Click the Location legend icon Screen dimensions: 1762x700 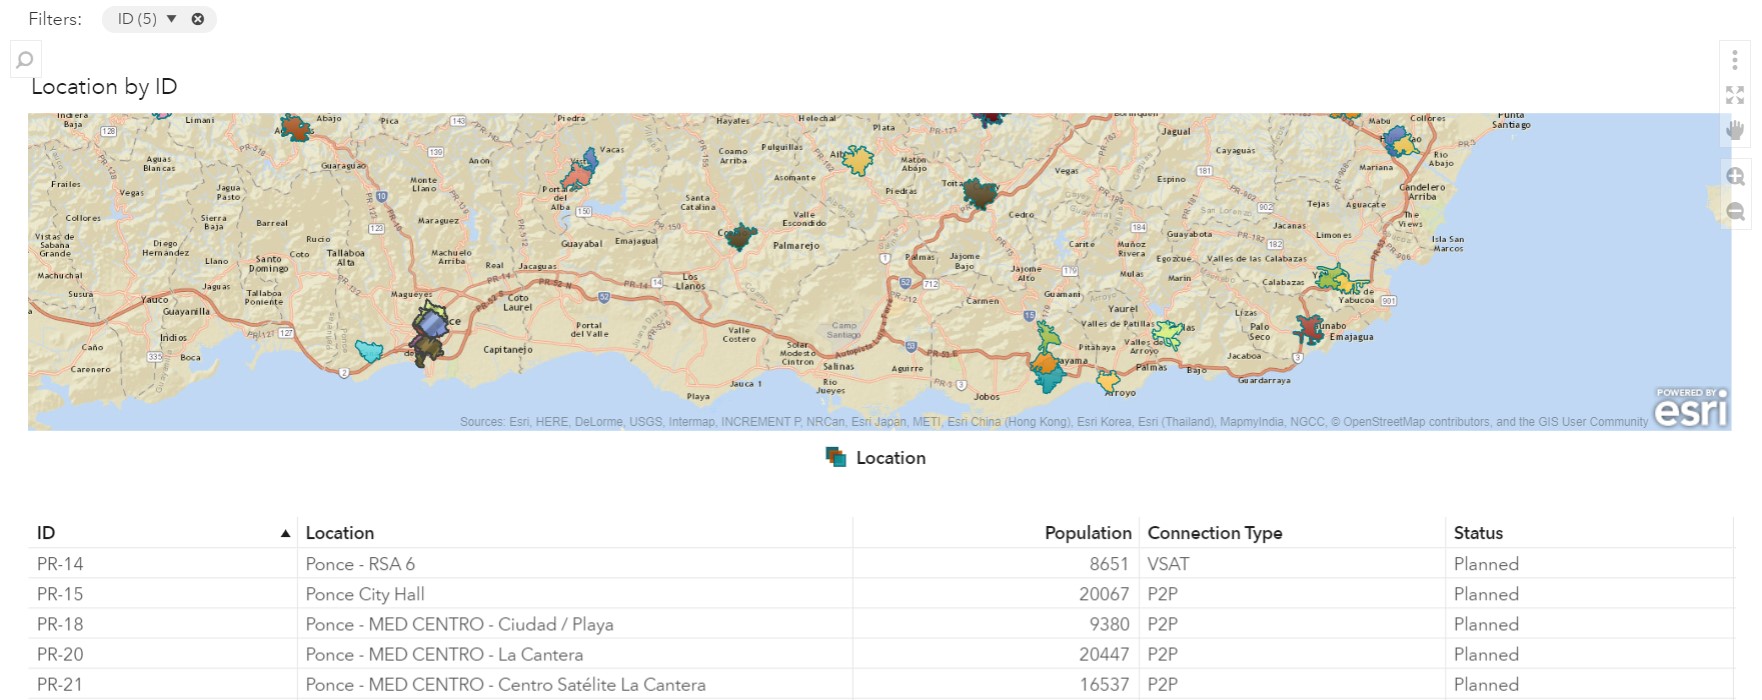(x=836, y=457)
